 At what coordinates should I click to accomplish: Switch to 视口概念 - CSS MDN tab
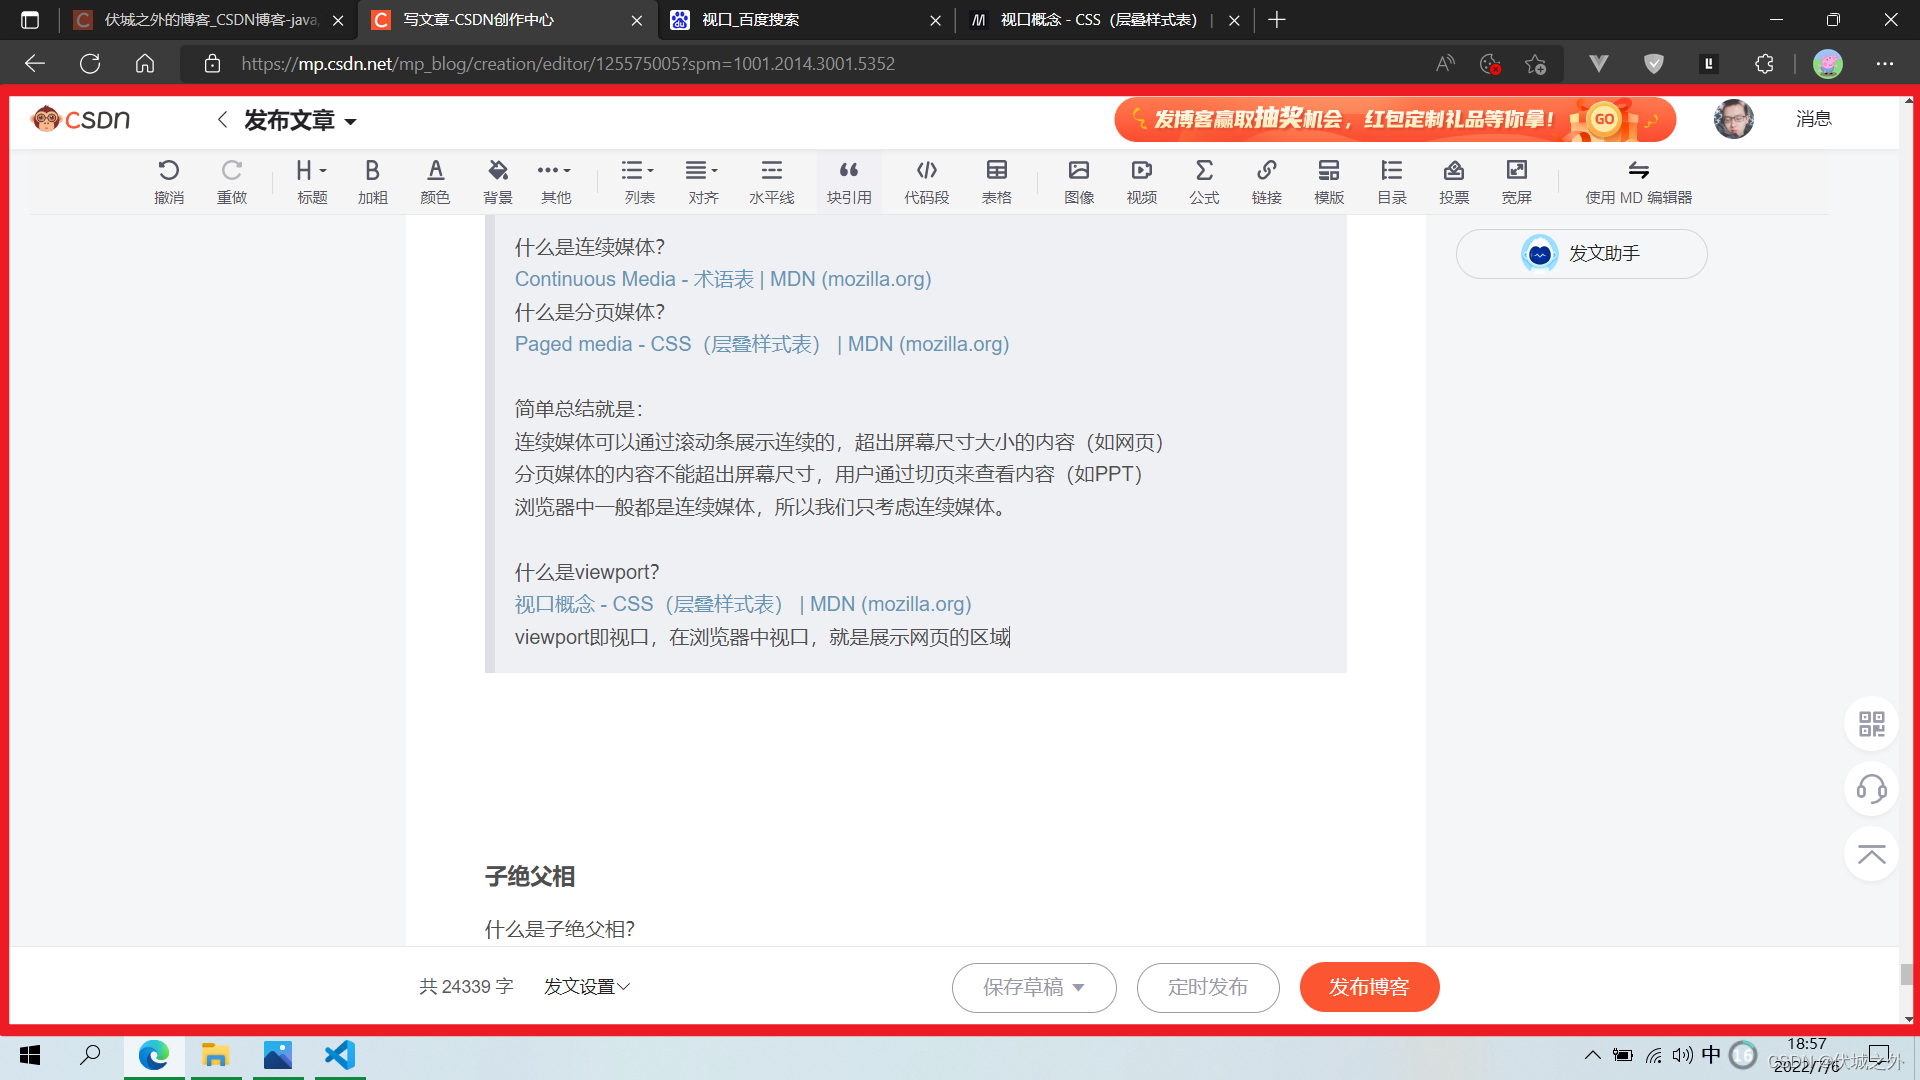[1097, 20]
